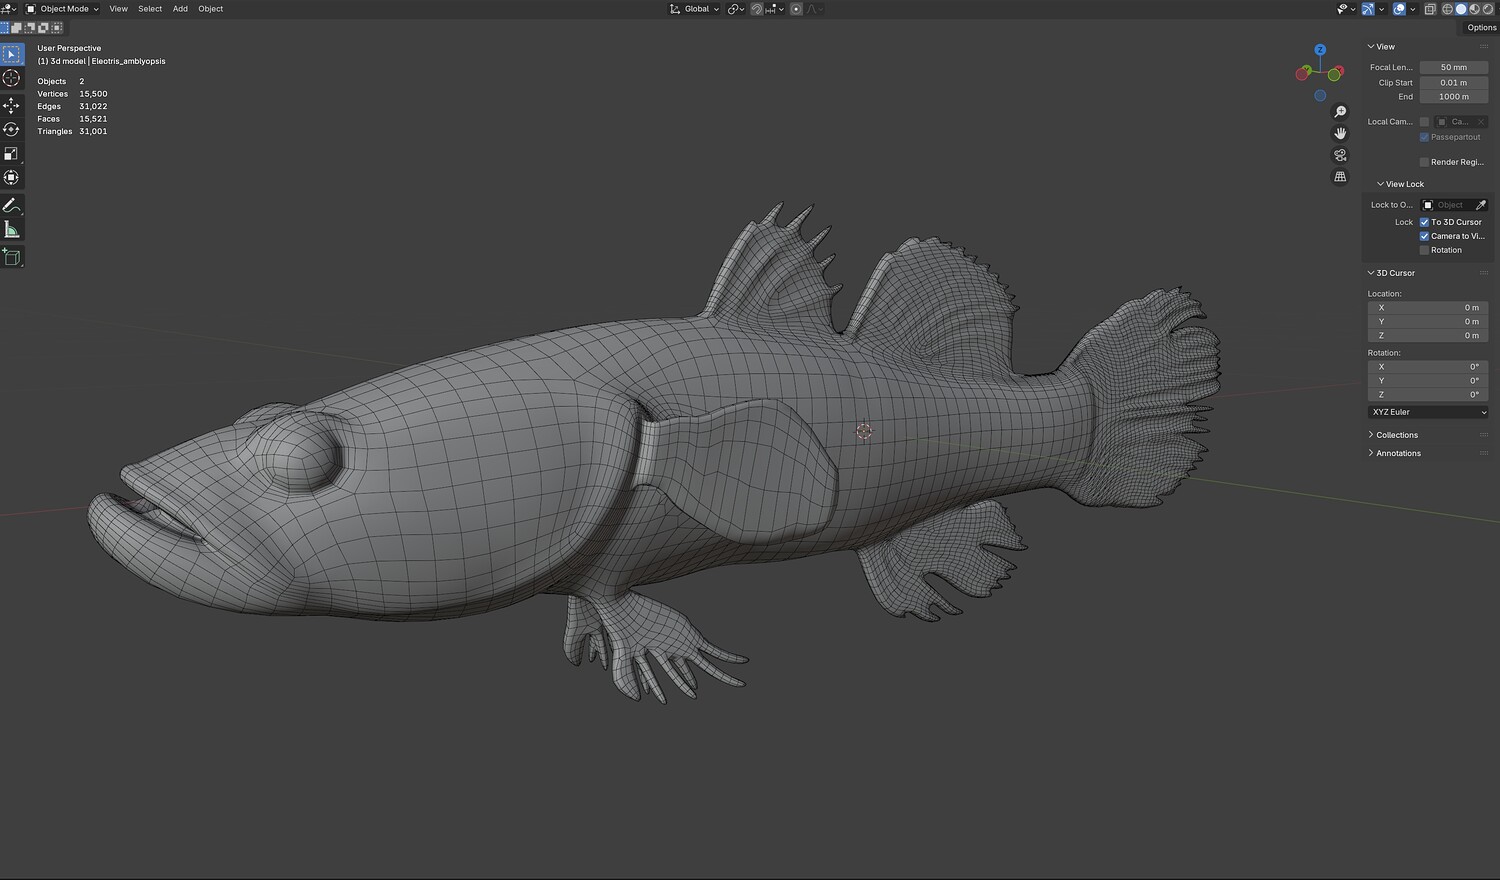Select the Add Cube tool

pyautogui.click(x=12, y=257)
